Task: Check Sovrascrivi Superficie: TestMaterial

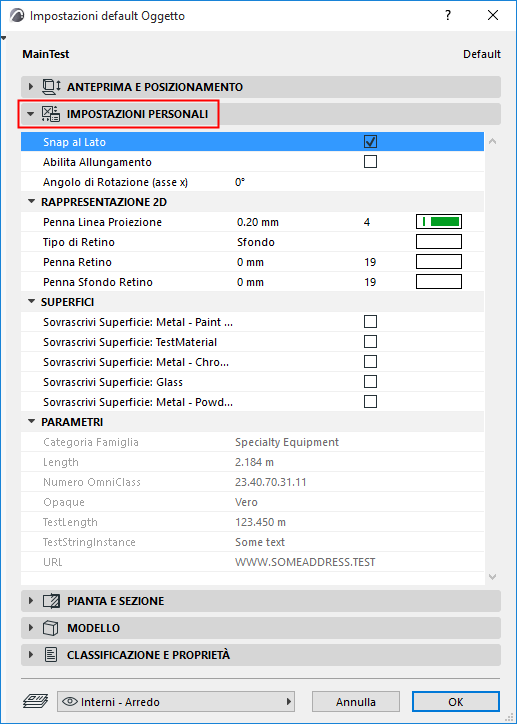Action: coord(370,342)
